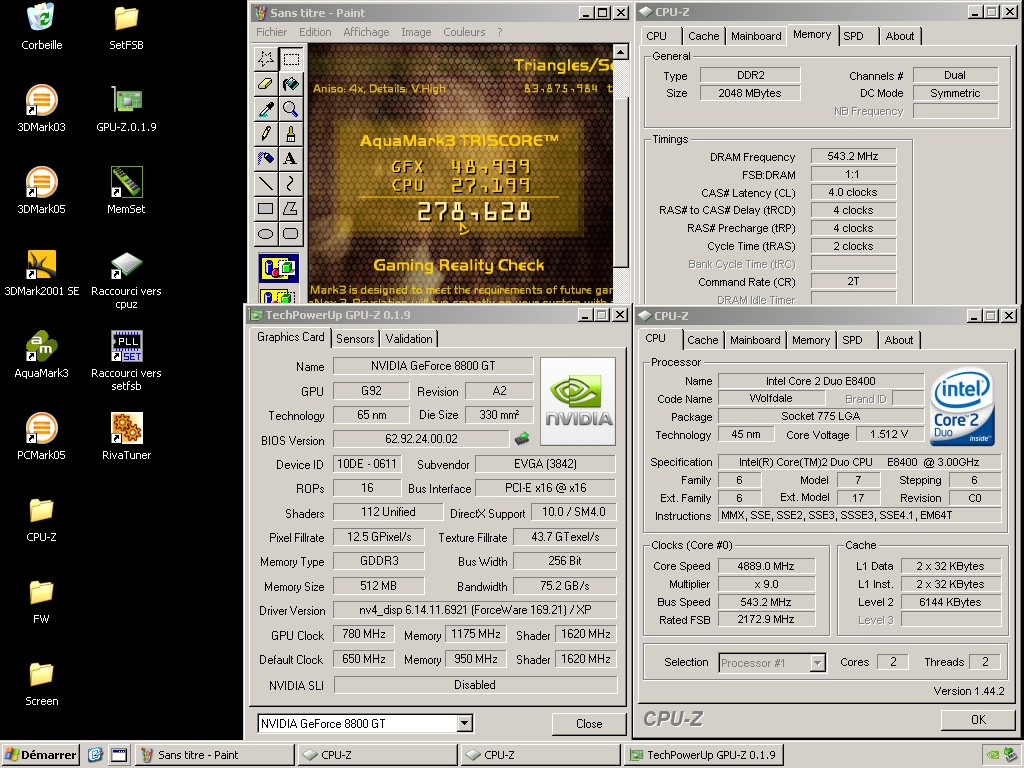The height and width of the screenshot is (768, 1024).
Task: Select the Magnifier tool in Paint
Action: coord(291,108)
